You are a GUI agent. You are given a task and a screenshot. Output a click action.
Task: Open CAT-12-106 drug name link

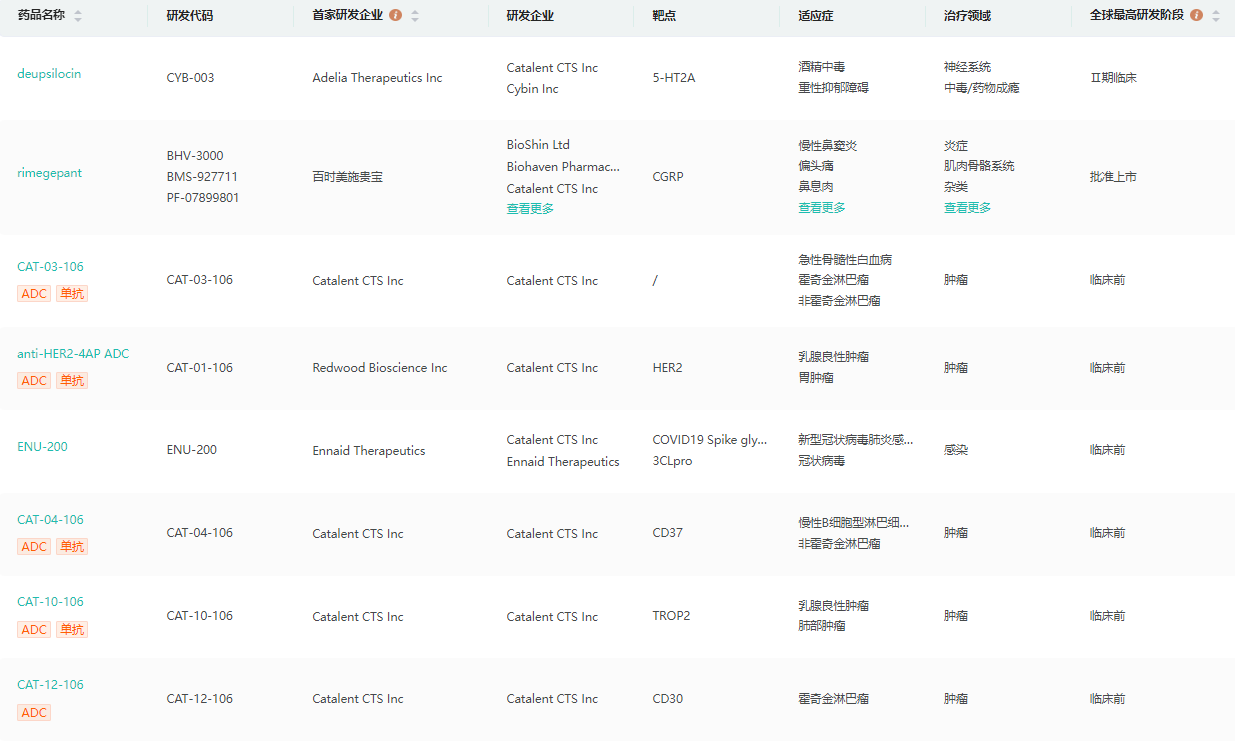pos(51,685)
